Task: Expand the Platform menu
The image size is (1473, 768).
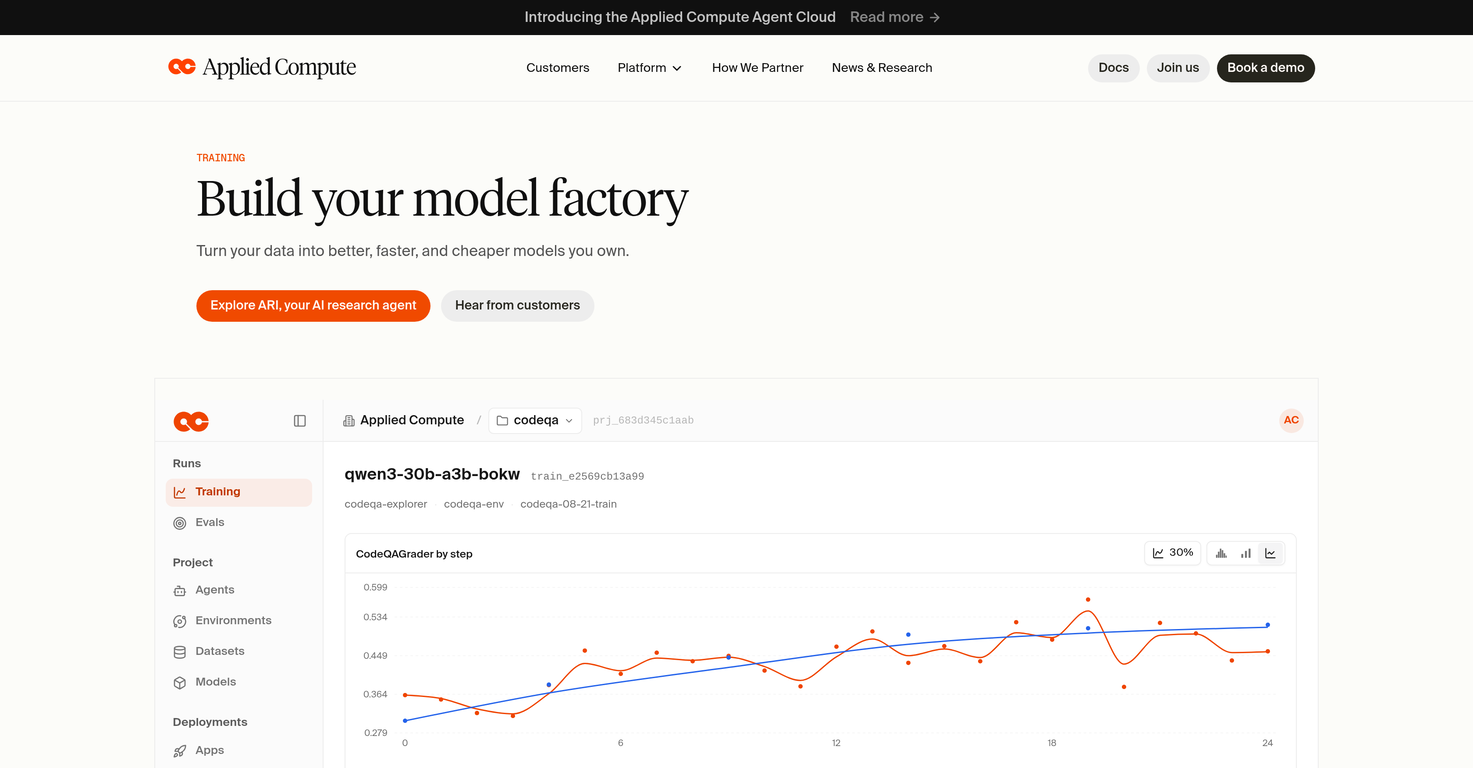Action: coord(650,68)
